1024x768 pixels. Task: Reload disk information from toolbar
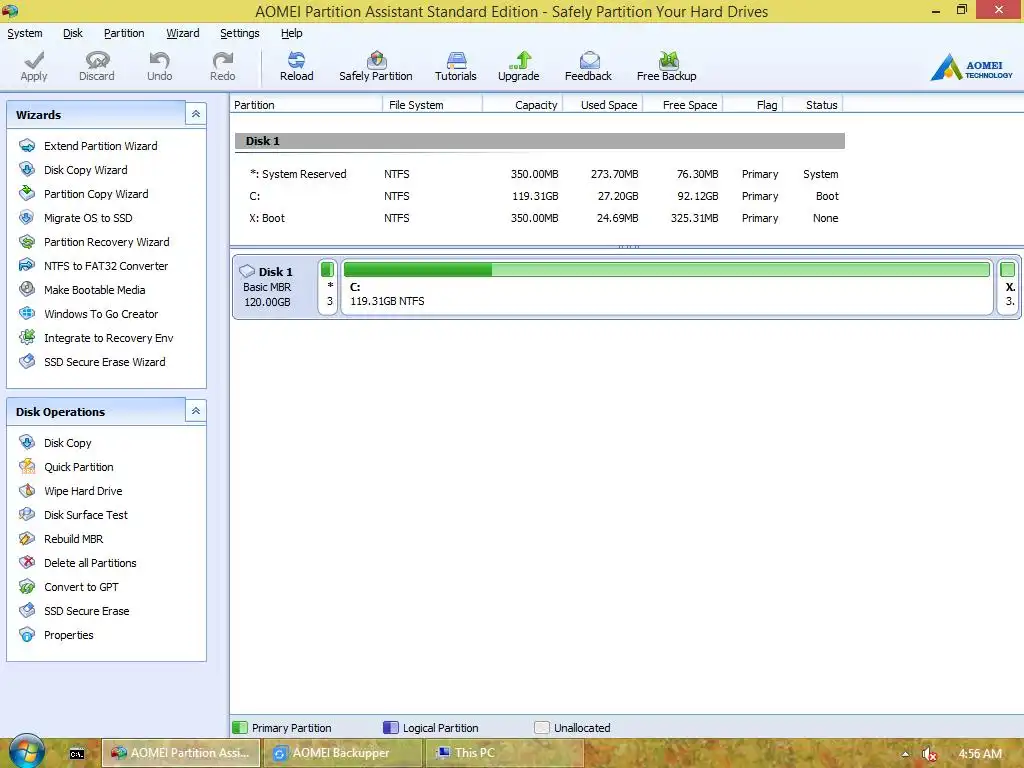296,66
